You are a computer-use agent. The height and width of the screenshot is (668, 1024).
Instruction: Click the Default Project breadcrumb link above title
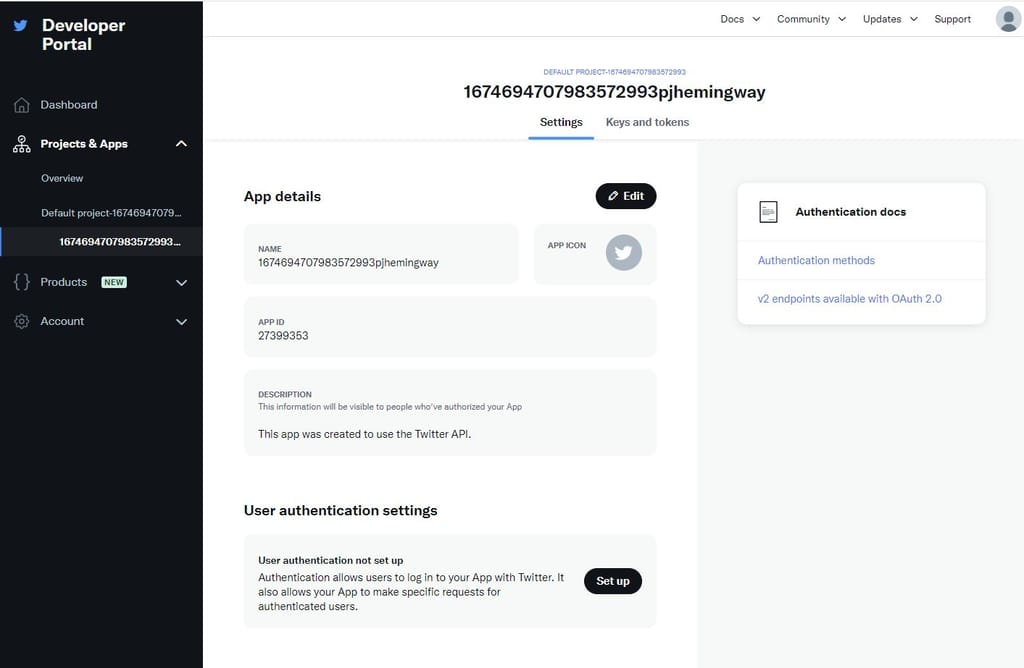coord(615,72)
